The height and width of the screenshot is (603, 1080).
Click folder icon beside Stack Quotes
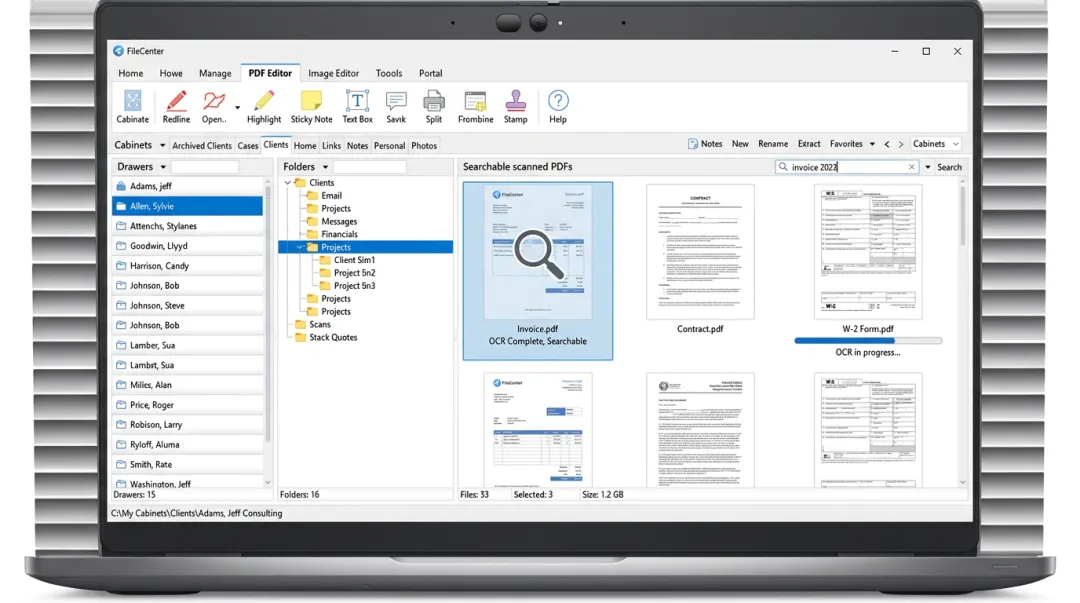click(x=300, y=338)
